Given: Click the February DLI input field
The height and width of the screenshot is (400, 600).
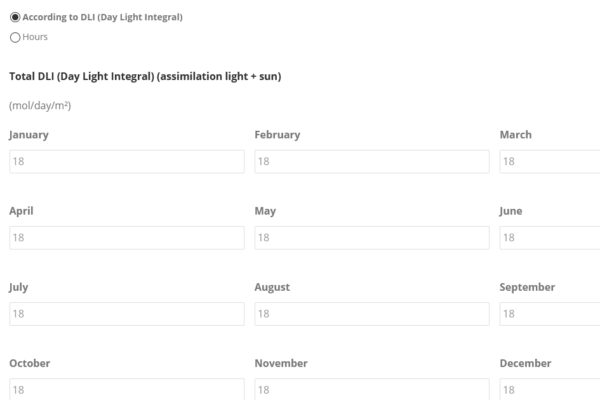Looking at the screenshot, I should 372,162.
